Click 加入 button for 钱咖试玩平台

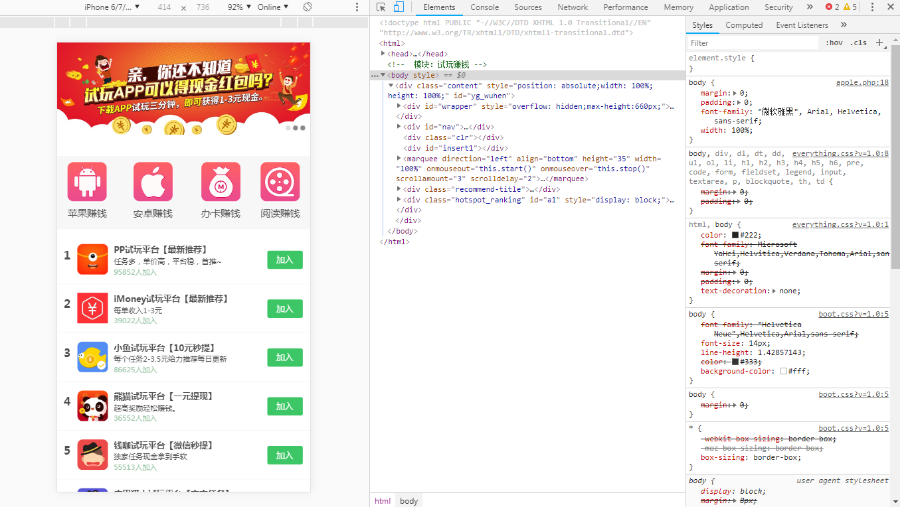click(285, 455)
